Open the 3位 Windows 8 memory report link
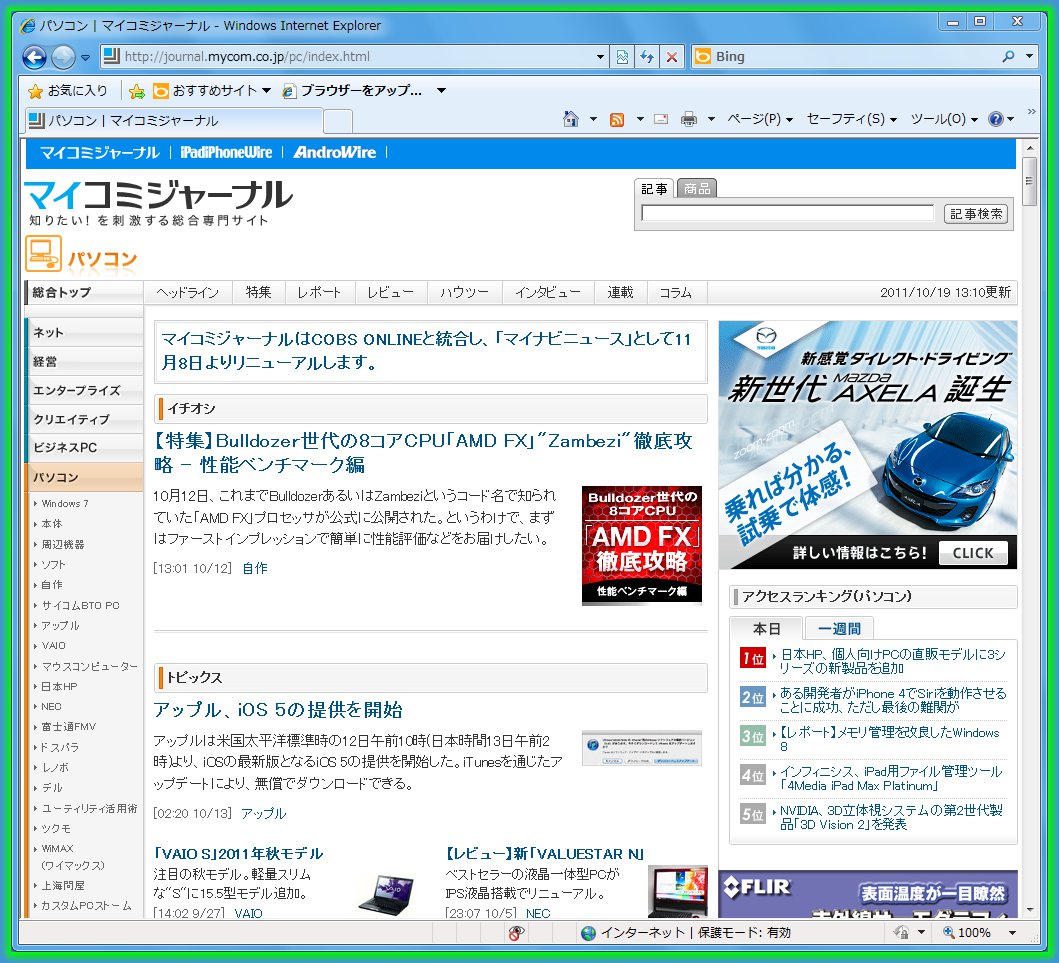The height and width of the screenshot is (963, 1059). coord(889,739)
